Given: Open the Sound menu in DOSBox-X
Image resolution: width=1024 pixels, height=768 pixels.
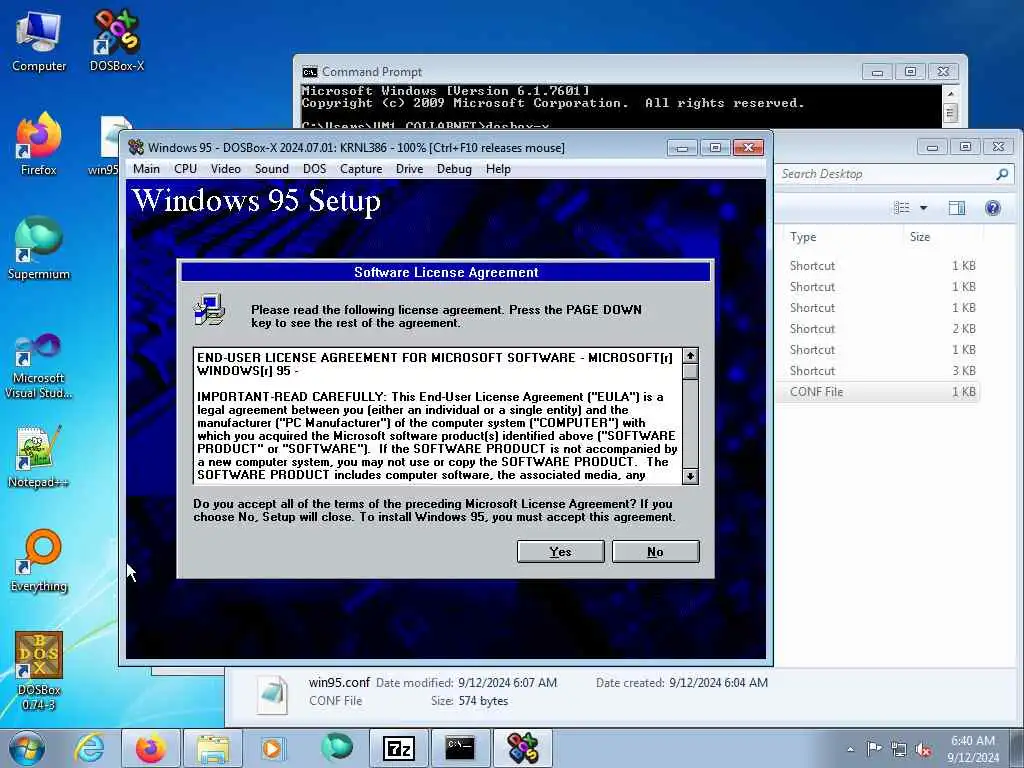Looking at the screenshot, I should pyautogui.click(x=272, y=168).
